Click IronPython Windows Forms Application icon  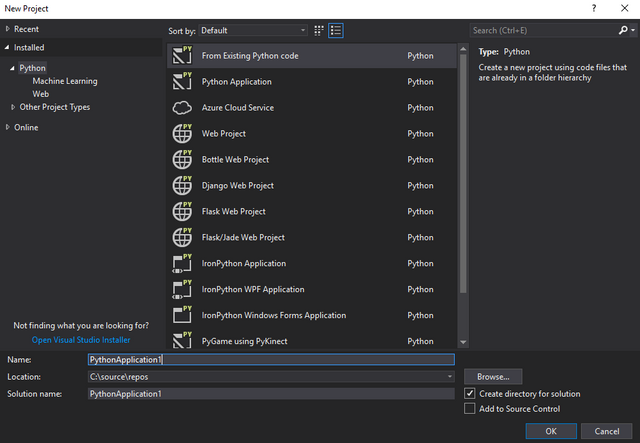[182, 315]
